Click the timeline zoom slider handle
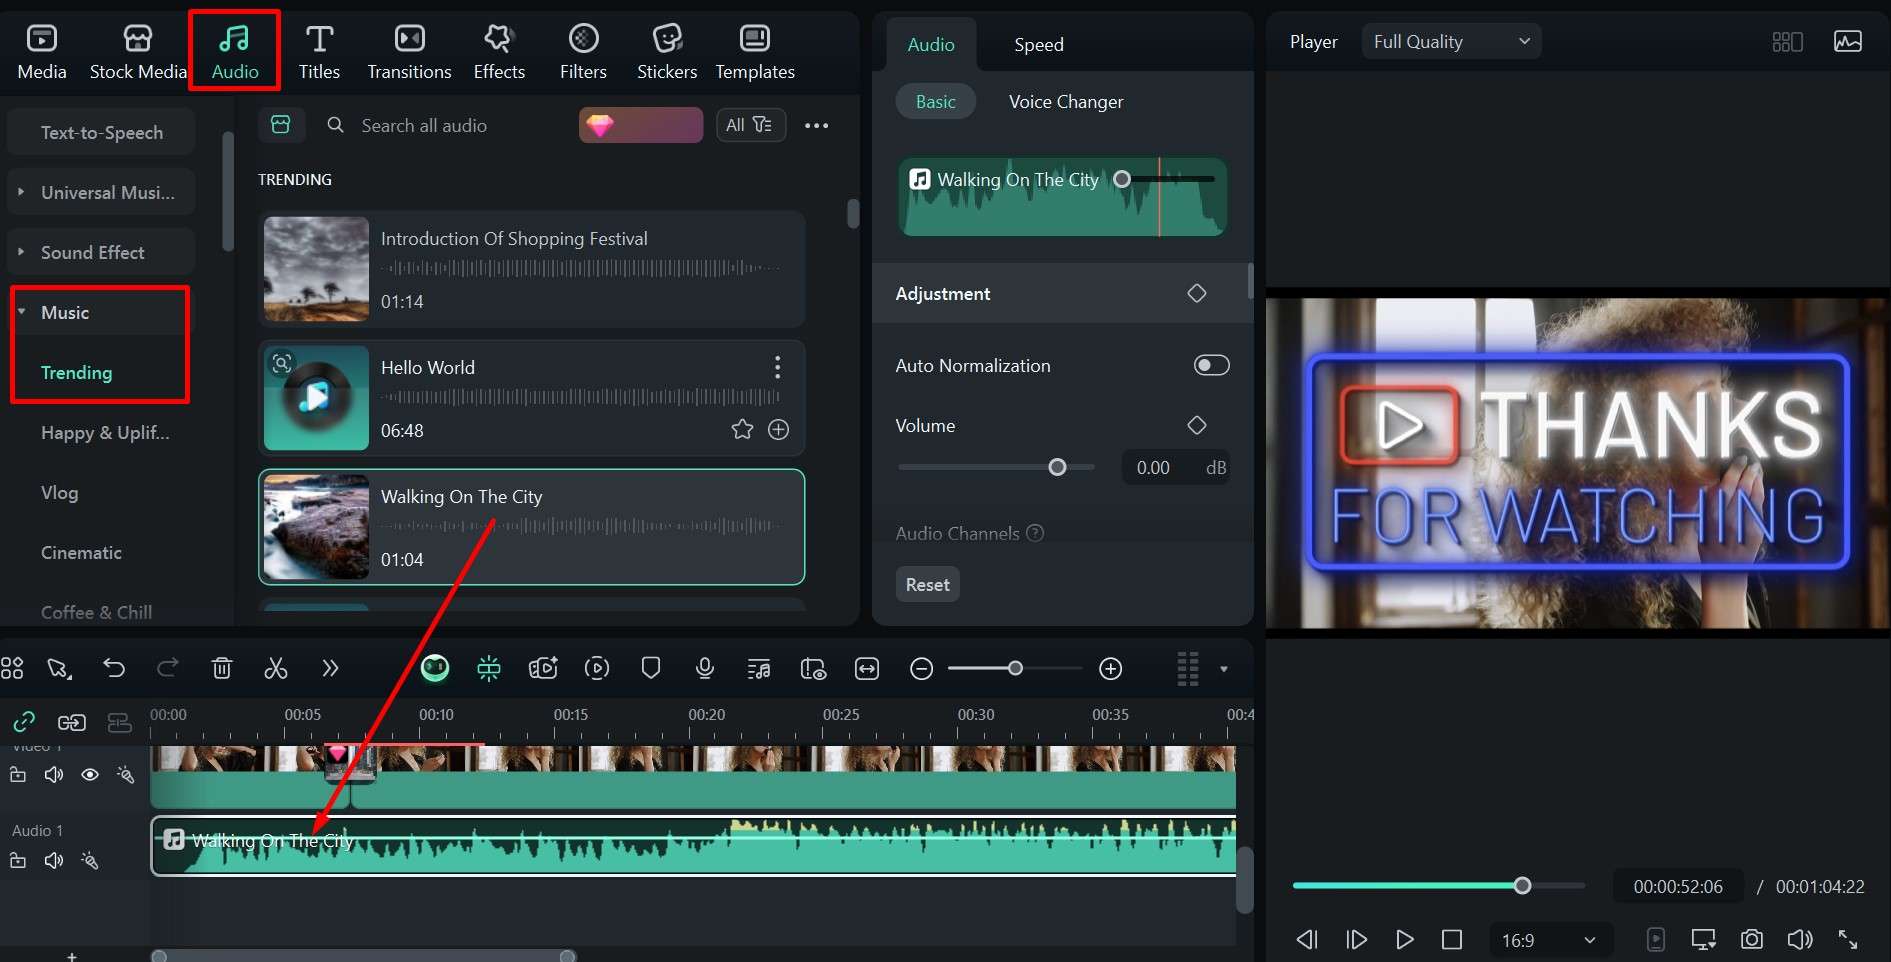The image size is (1891, 962). pyautogui.click(x=1015, y=668)
